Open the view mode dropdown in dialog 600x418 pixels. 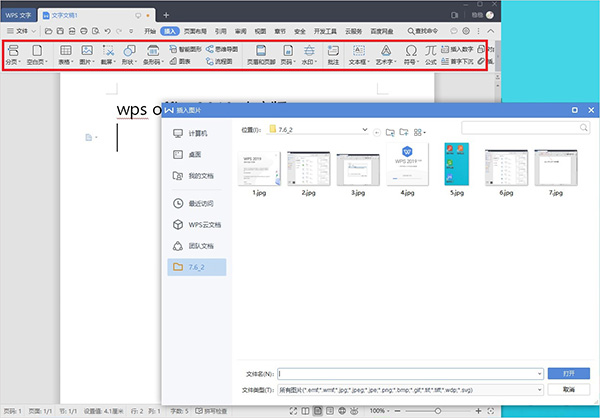point(420,132)
